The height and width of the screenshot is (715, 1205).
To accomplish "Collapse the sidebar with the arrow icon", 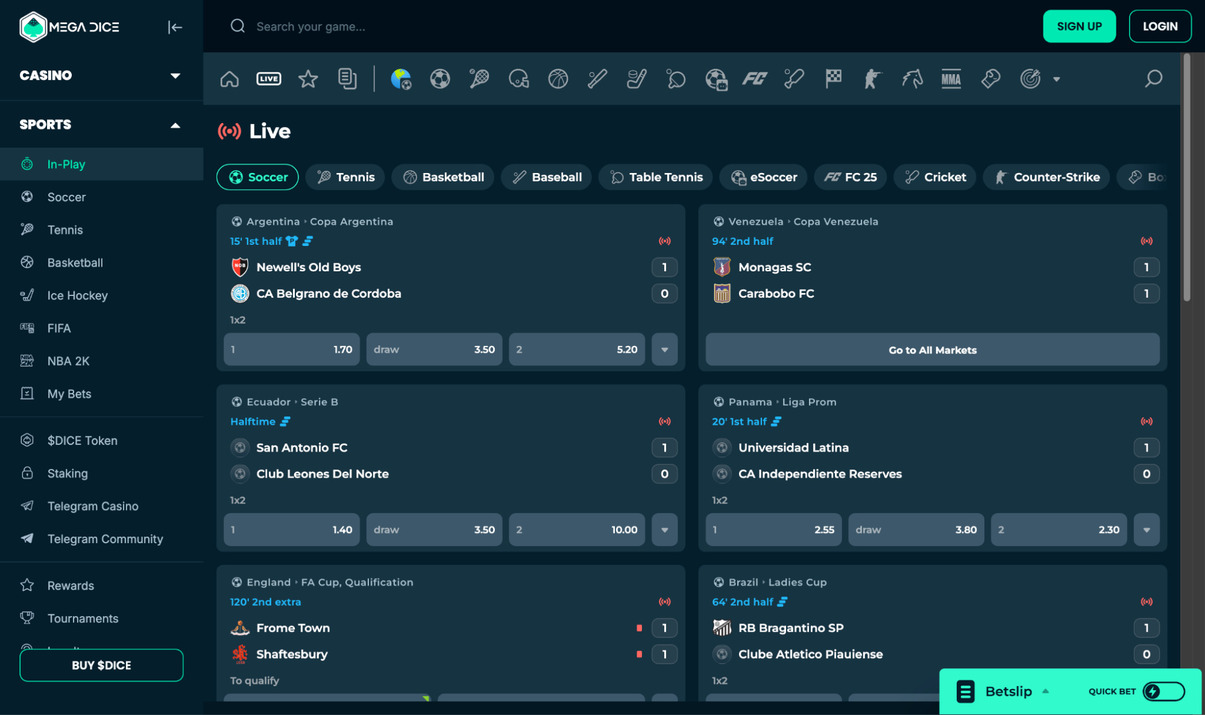I will tap(175, 27).
